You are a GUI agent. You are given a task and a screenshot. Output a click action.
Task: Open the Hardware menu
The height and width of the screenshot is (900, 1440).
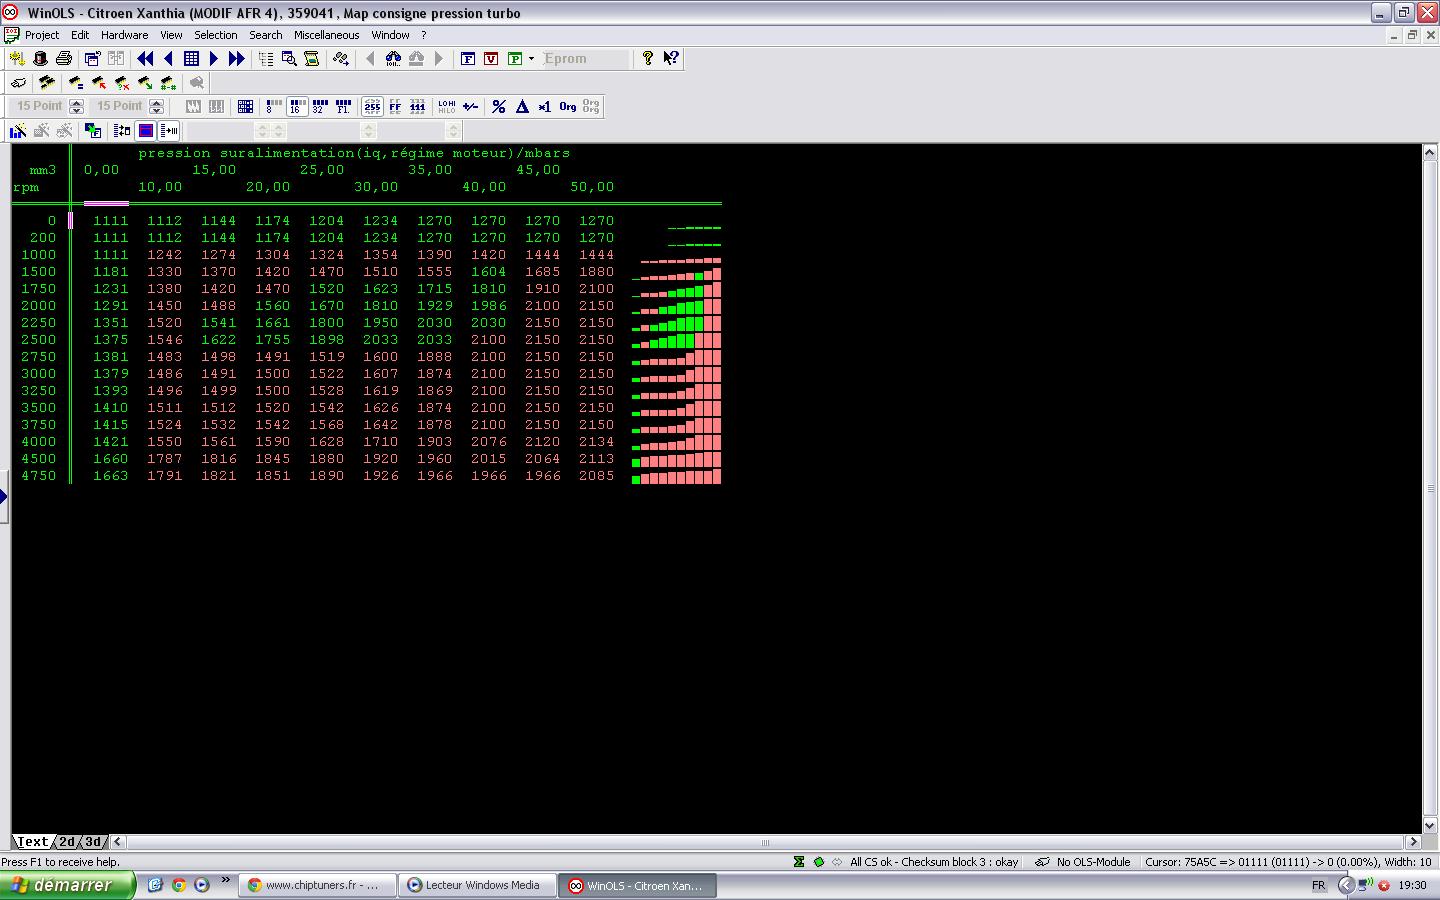[124, 35]
